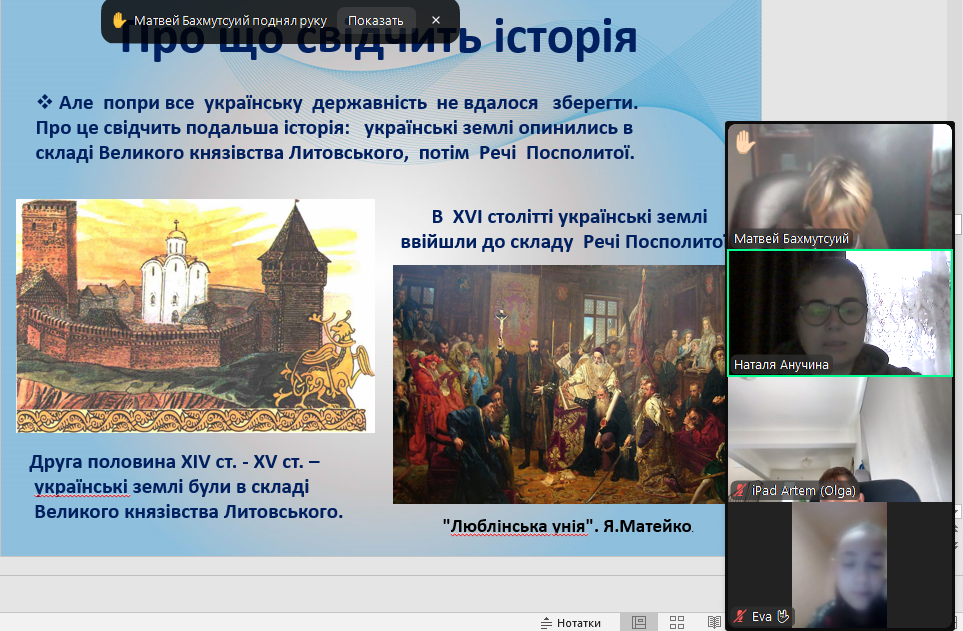Click the hand gesture icon after Eva's name
This screenshot has width=963, height=631.
782,616
